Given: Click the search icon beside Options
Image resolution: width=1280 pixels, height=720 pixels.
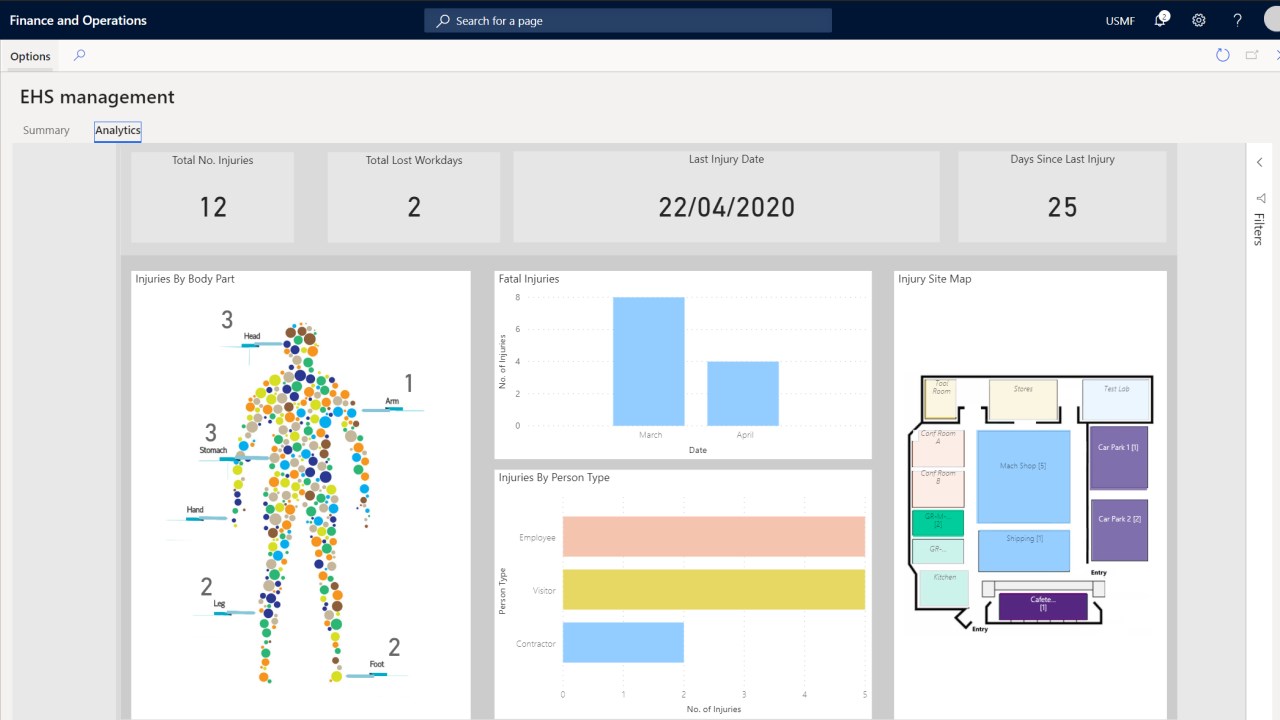Looking at the screenshot, I should (x=80, y=56).
